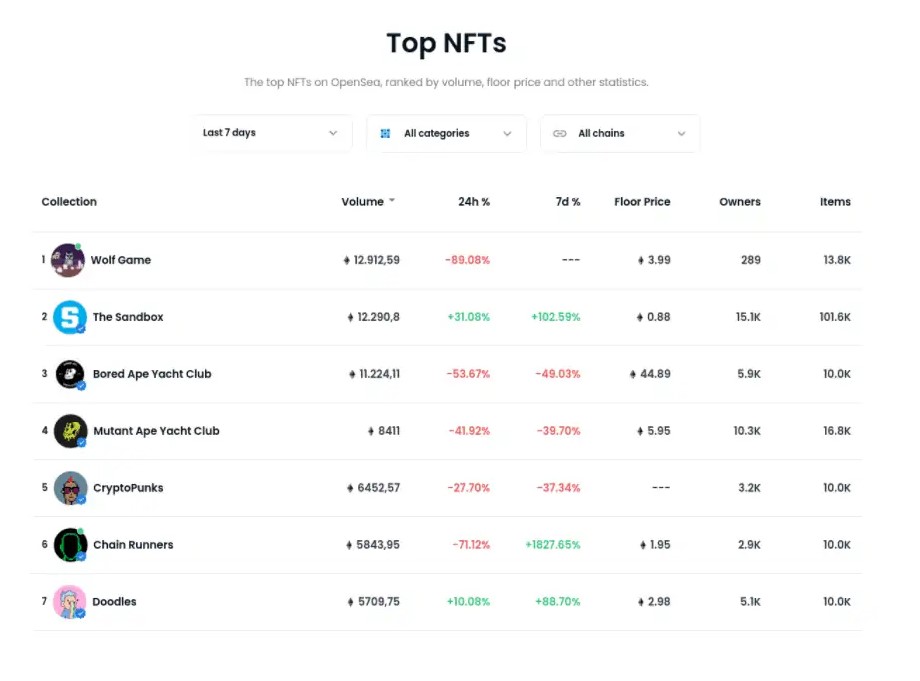The image size is (920, 681).
Task: Click the Wolf Game collection avatar
Action: point(67,260)
